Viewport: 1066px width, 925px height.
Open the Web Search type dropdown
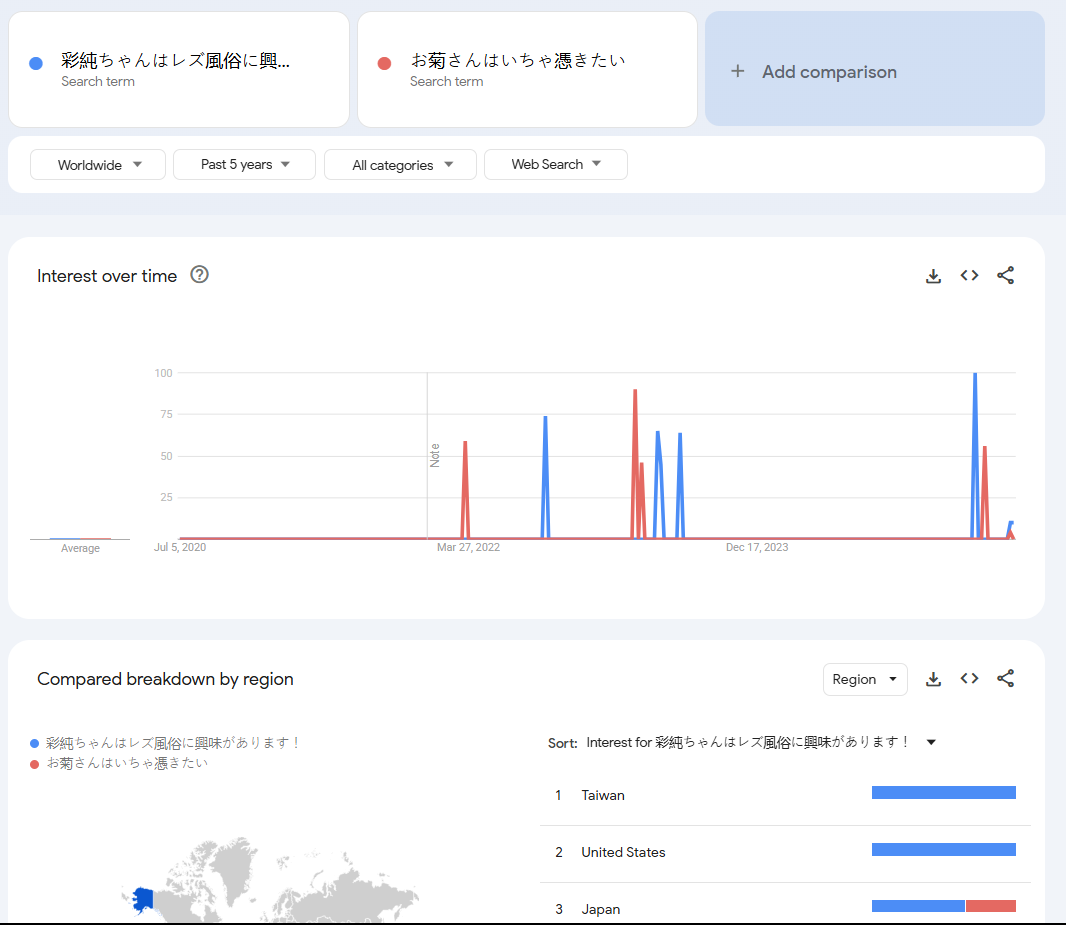(x=555, y=164)
